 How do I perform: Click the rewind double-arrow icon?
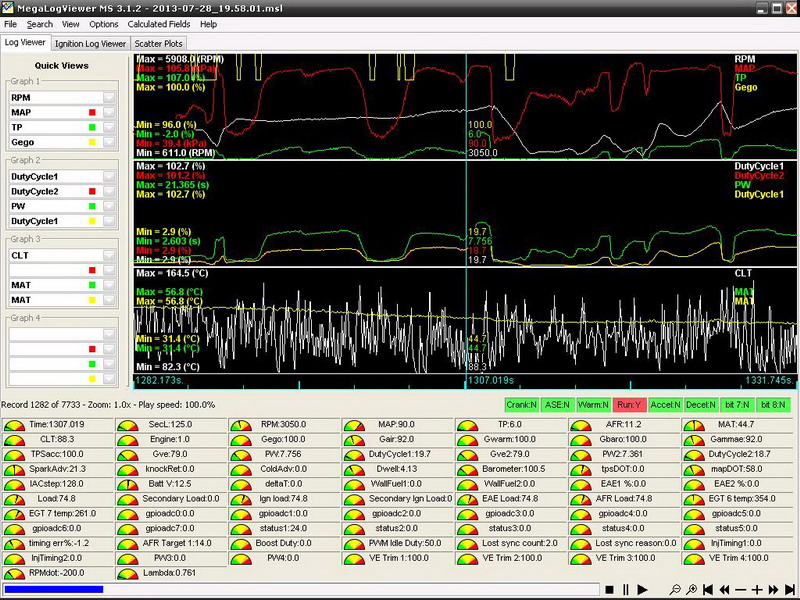point(724,590)
